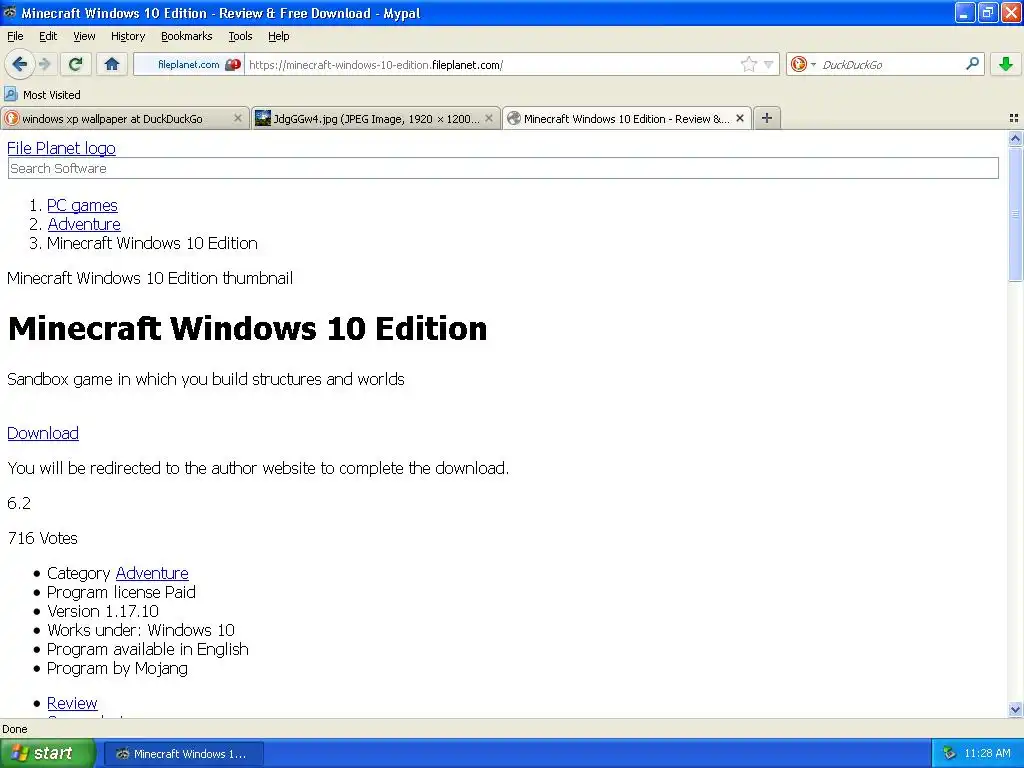Open the Help menu
This screenshot has height=768, width=1024.
click(x=279, y=37)
